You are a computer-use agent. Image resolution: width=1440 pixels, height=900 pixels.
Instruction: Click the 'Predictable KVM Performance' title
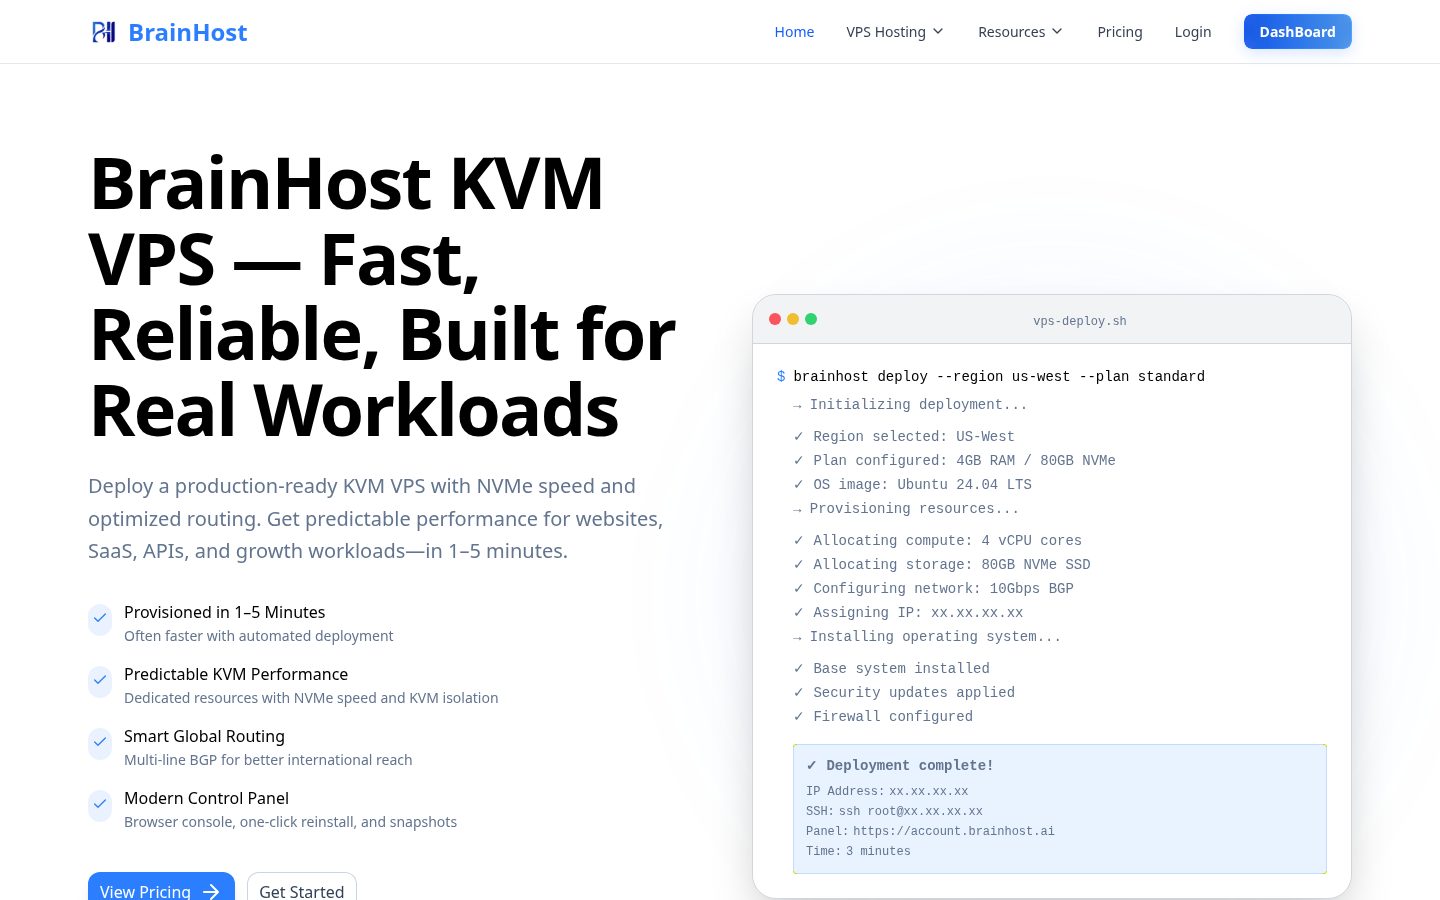tap(236, 674)
